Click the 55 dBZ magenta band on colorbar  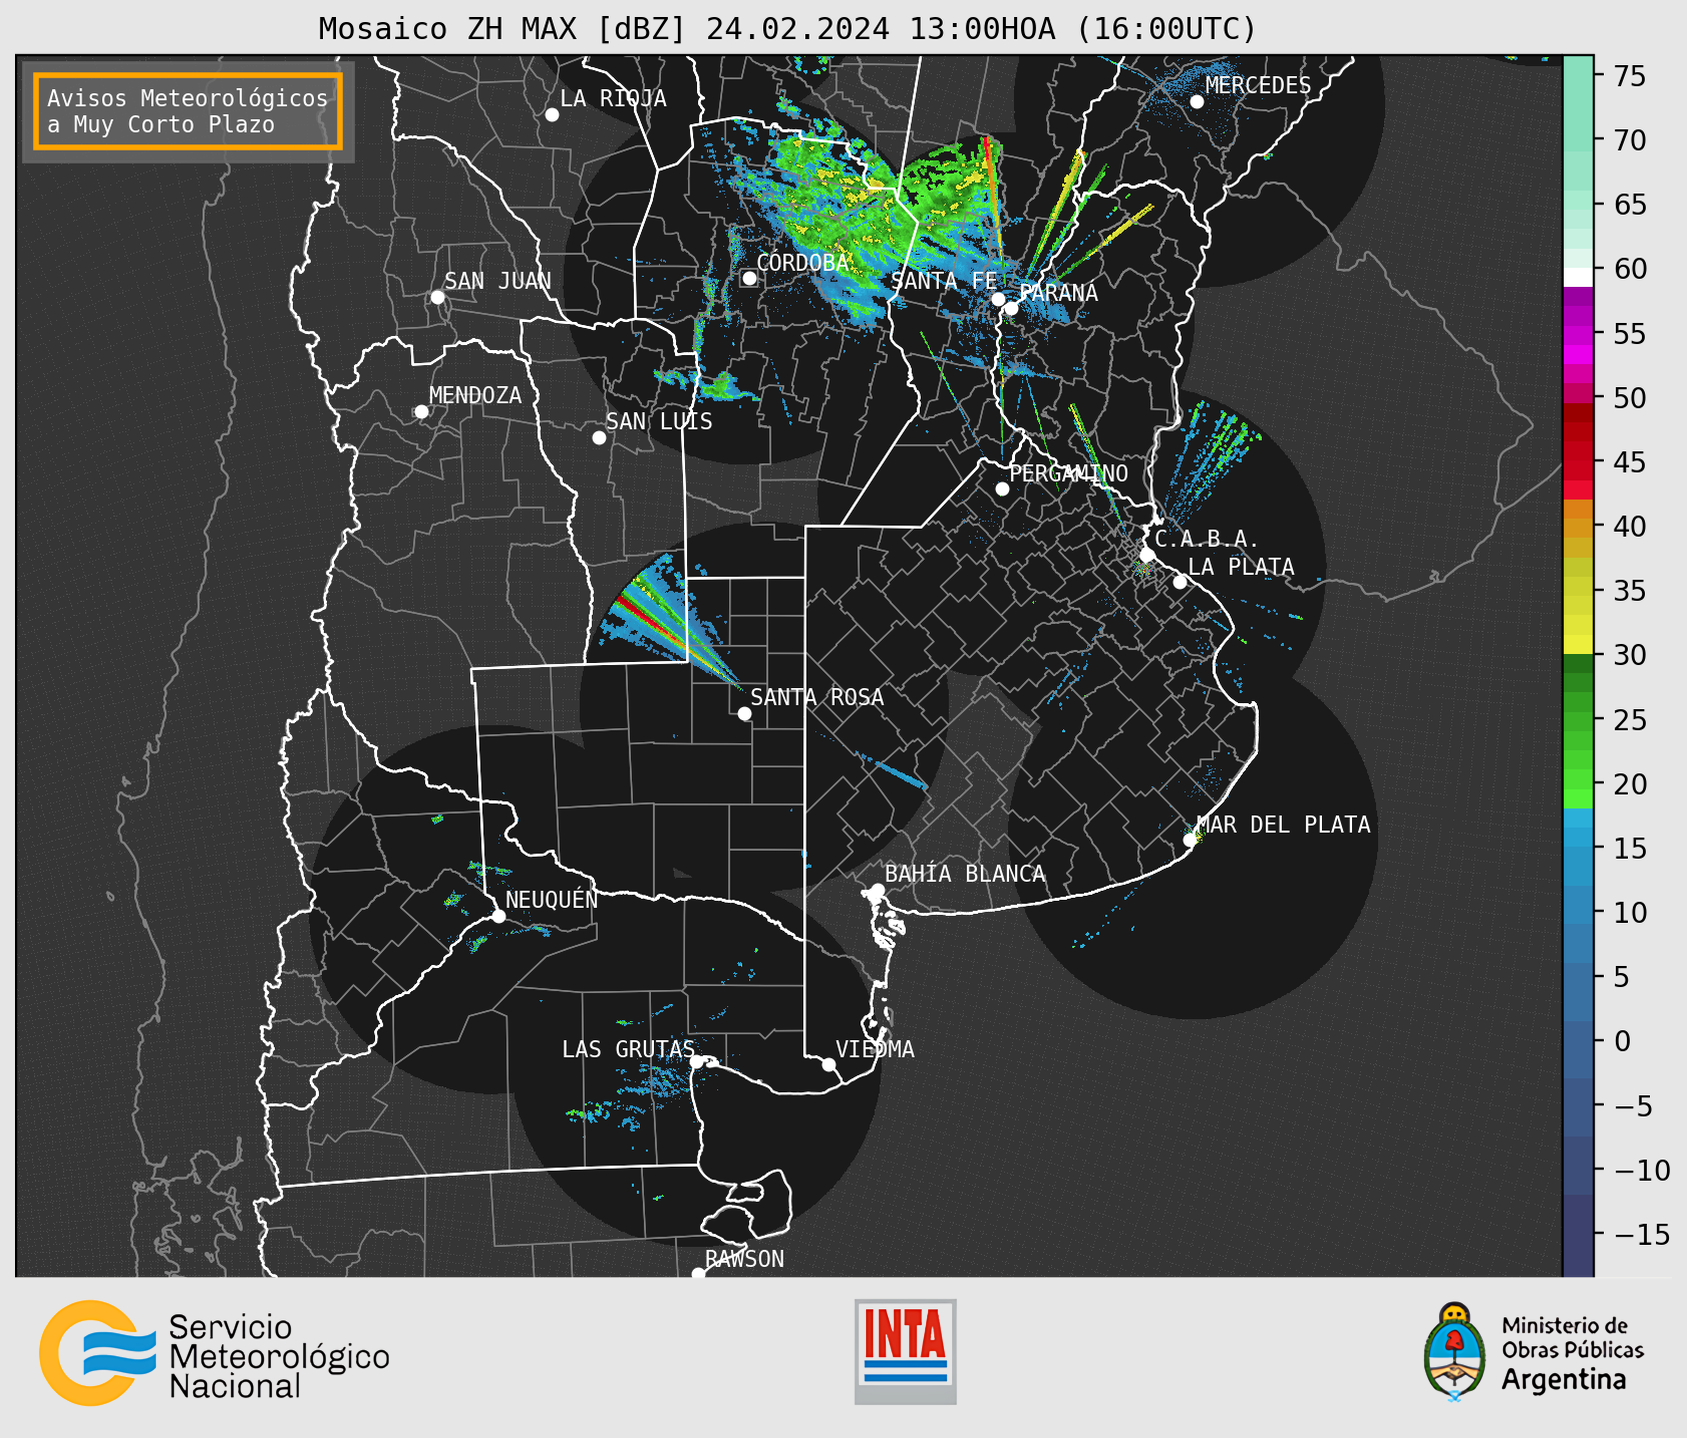coord(1578,333)
